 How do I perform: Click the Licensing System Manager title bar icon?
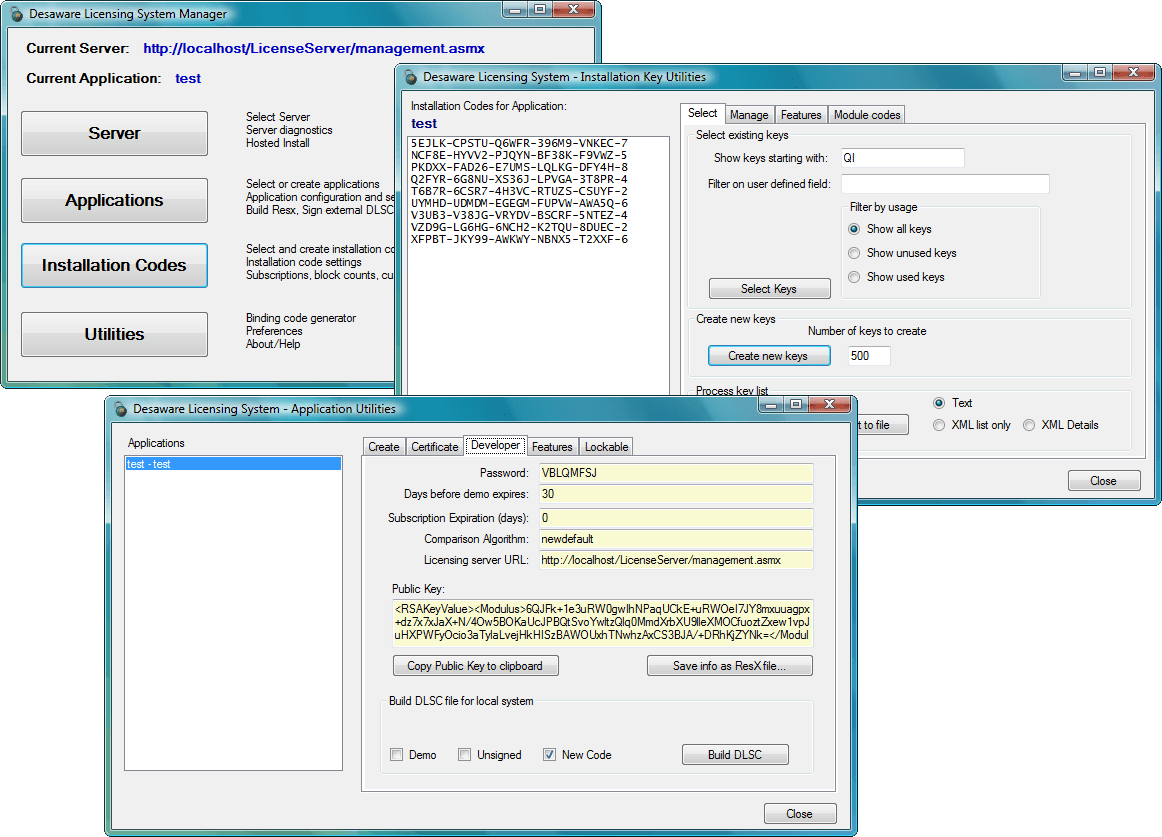tap(17, 14)
